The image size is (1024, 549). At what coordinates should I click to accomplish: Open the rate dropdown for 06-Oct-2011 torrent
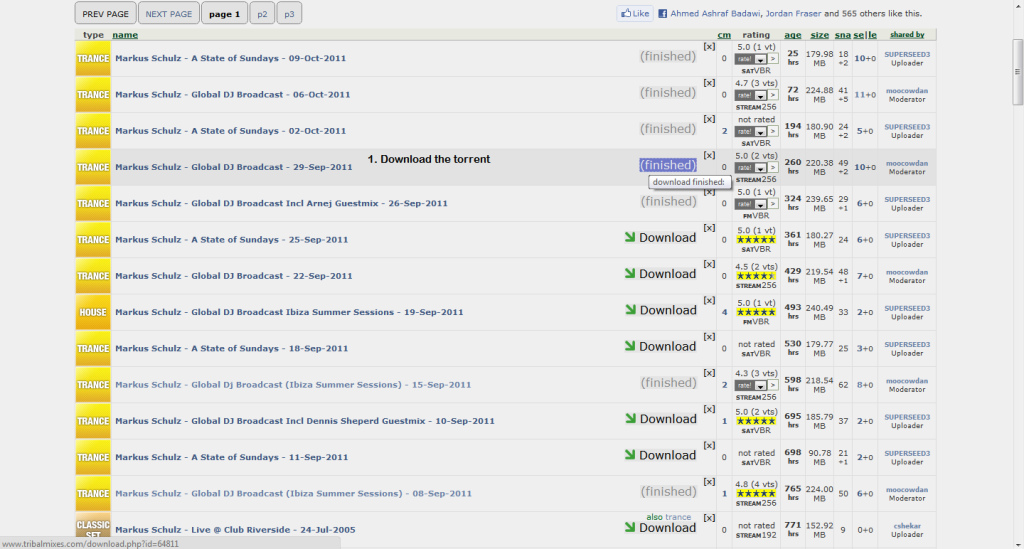tap(751, 95)
